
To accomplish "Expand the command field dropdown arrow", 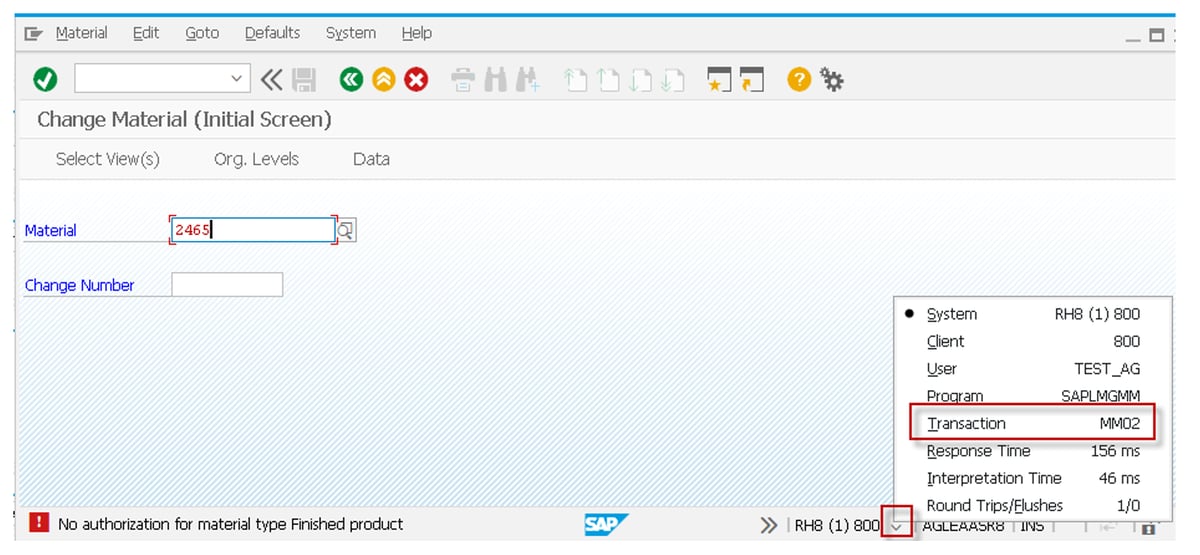I will (237, 79).
